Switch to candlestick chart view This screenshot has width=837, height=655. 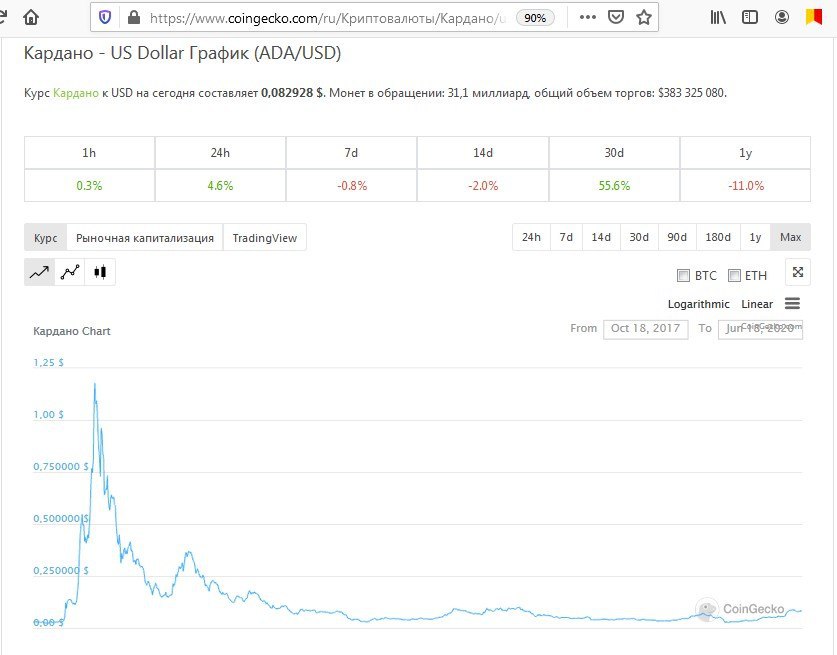pyautogui.click(x=100, y=272)
